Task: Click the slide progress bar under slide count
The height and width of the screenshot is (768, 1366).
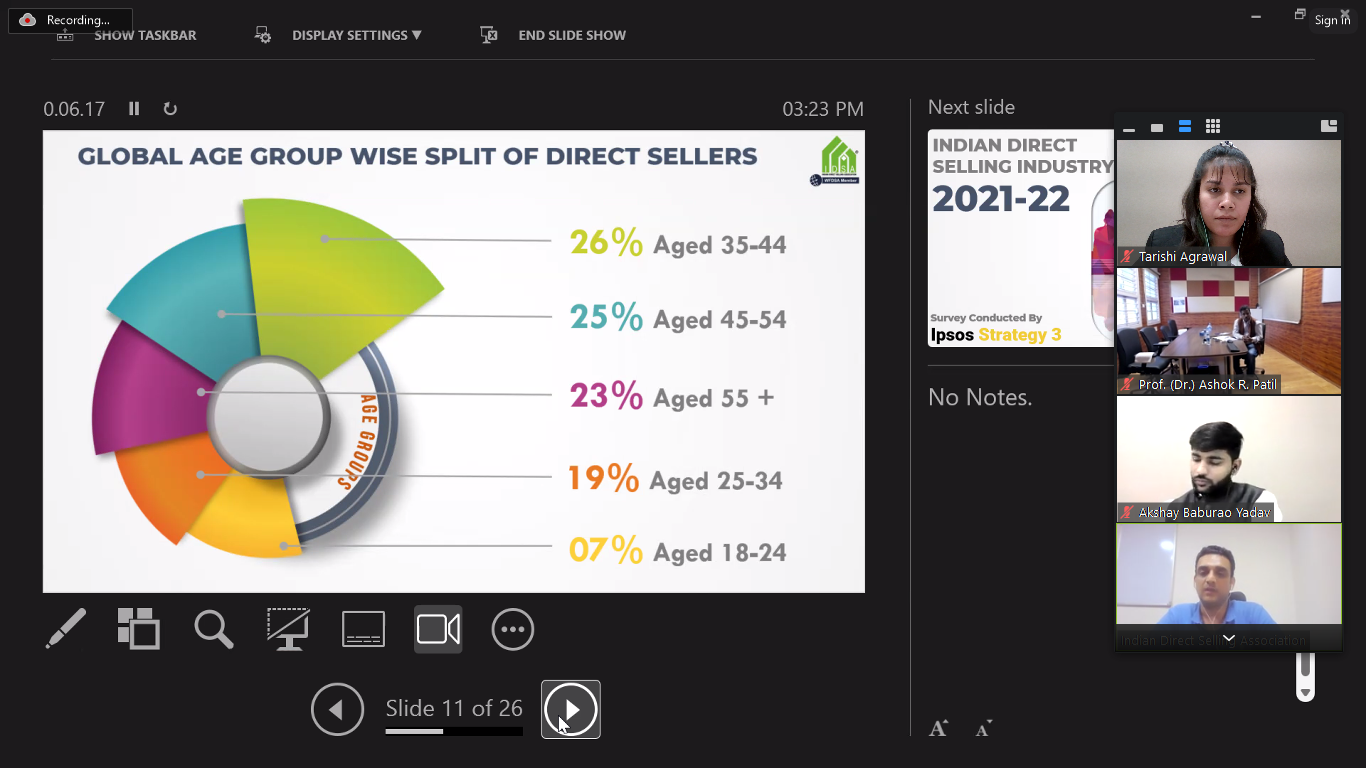Action: (x=454, y=731)
